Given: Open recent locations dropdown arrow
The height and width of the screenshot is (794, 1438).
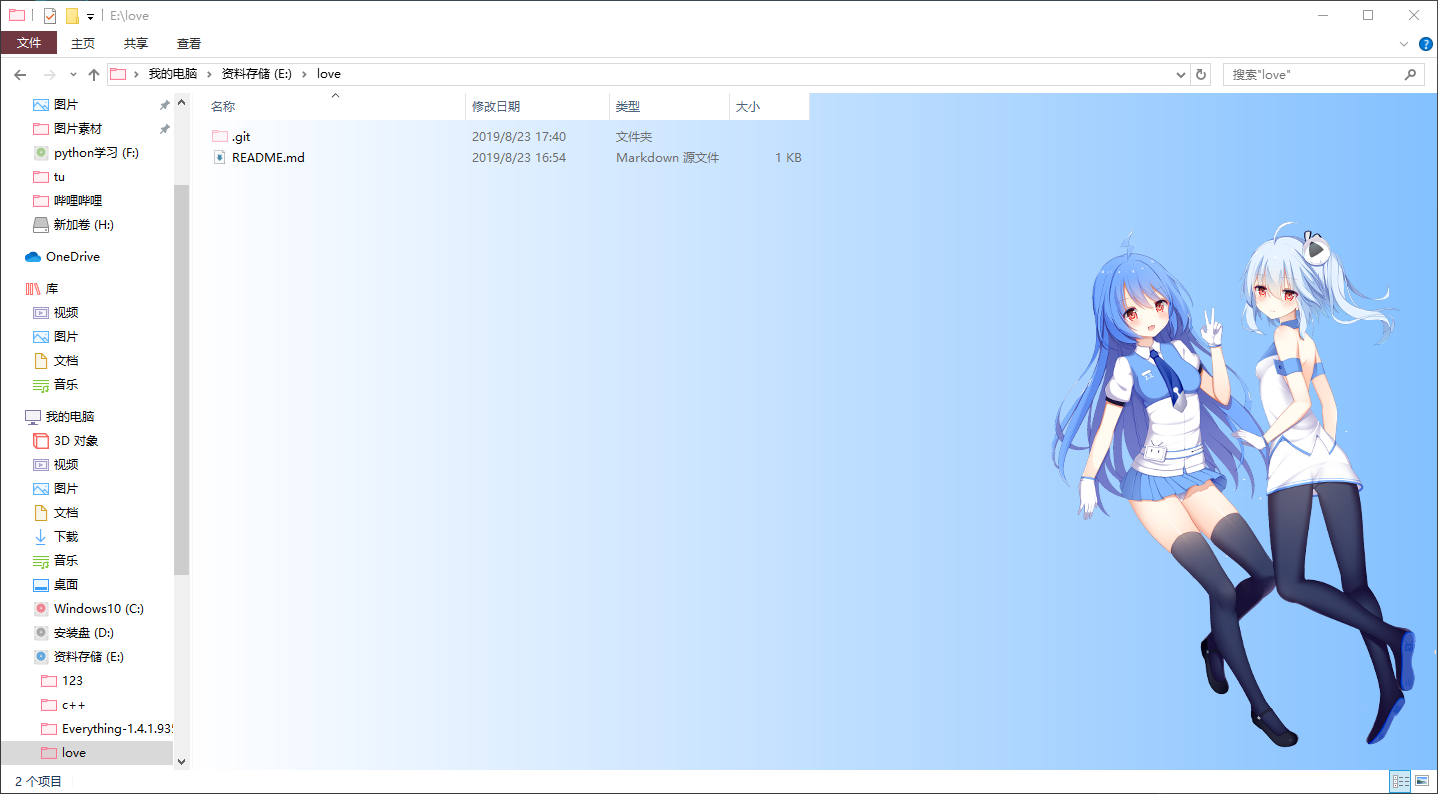Looking at the screenshot, I should [73, 75].
